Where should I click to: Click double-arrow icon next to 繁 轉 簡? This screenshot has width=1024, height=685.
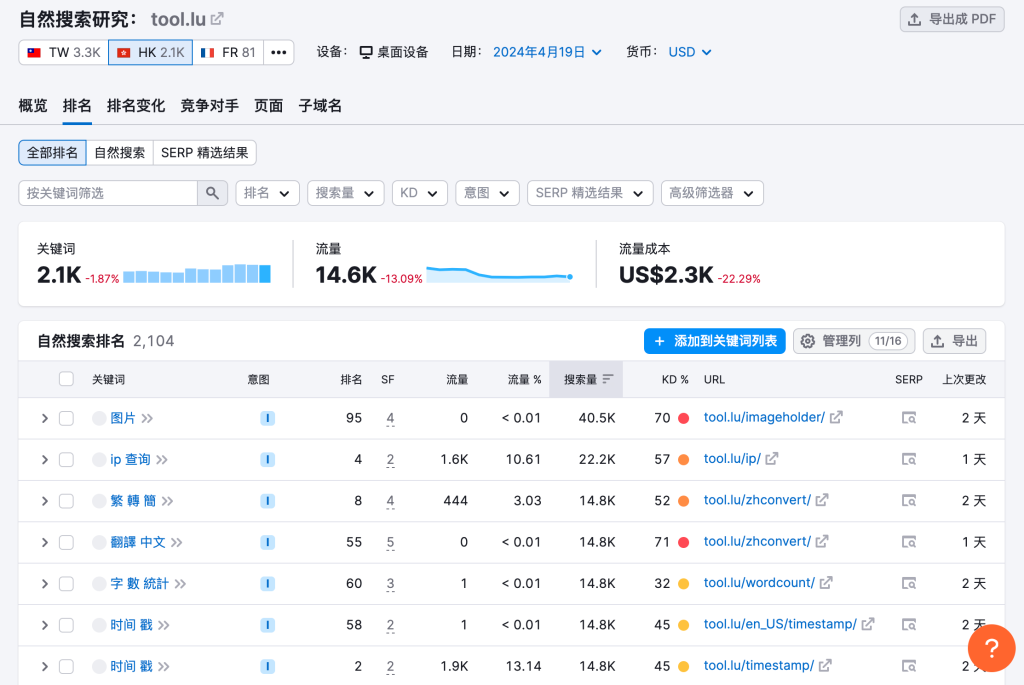[x=168, y=501]
